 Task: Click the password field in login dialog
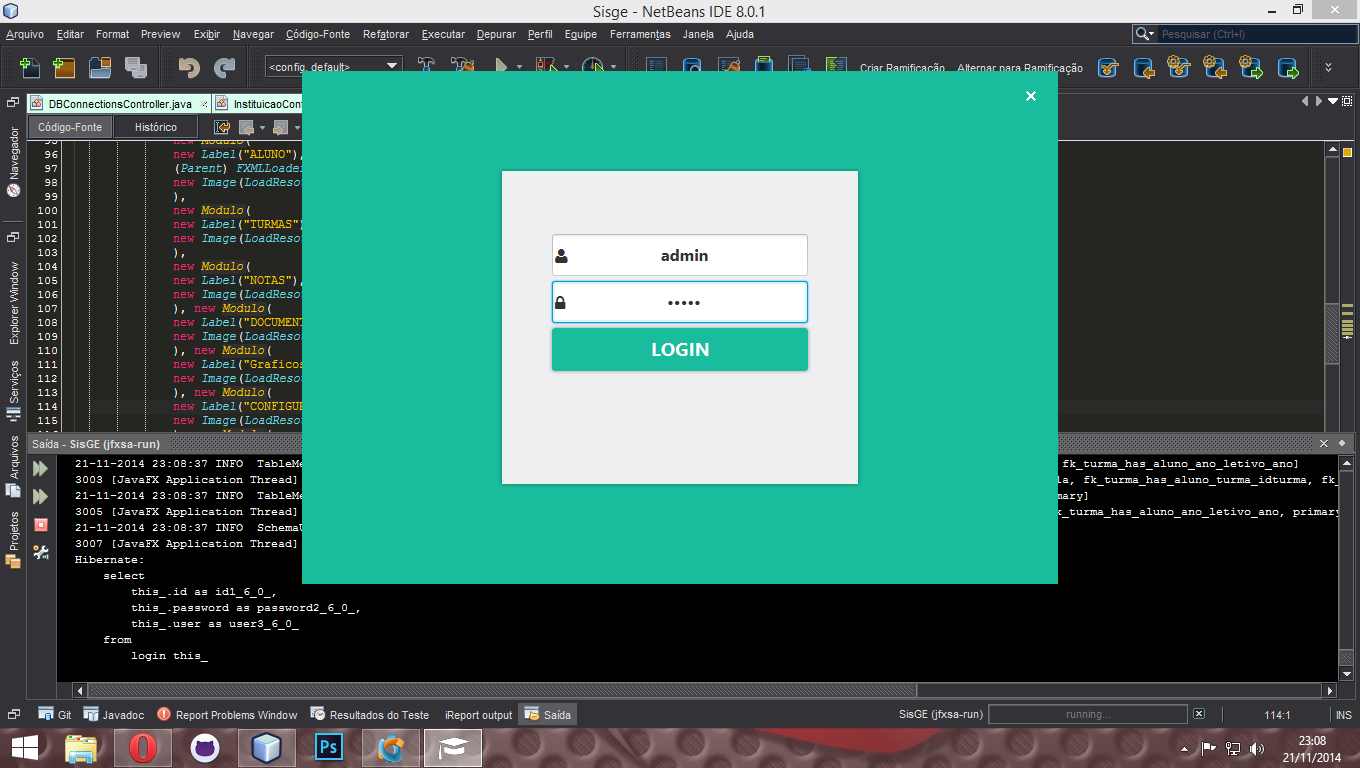[680, 302]
